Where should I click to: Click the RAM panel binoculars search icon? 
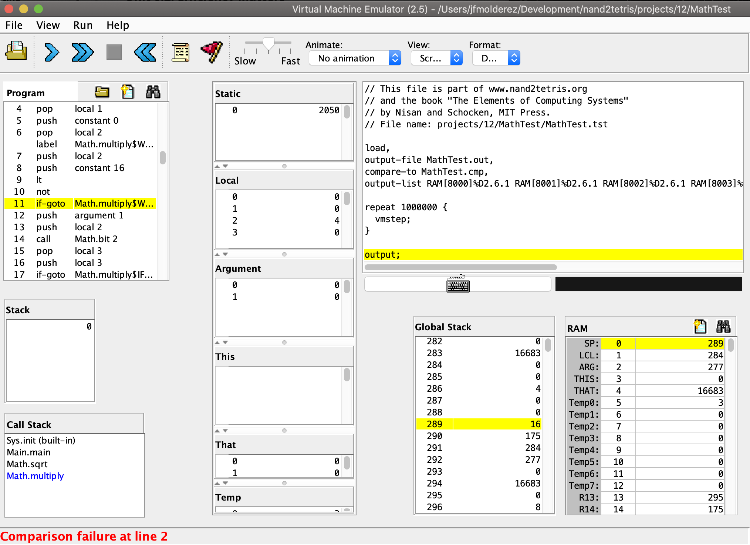coord(725,326)
